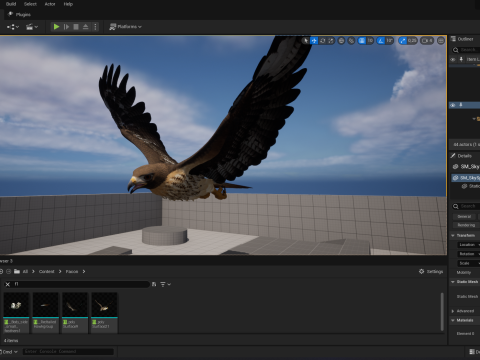Click the Details panel search field
Image resolution: width=480 pixels, height=360 pixels.
pos(466,206)
